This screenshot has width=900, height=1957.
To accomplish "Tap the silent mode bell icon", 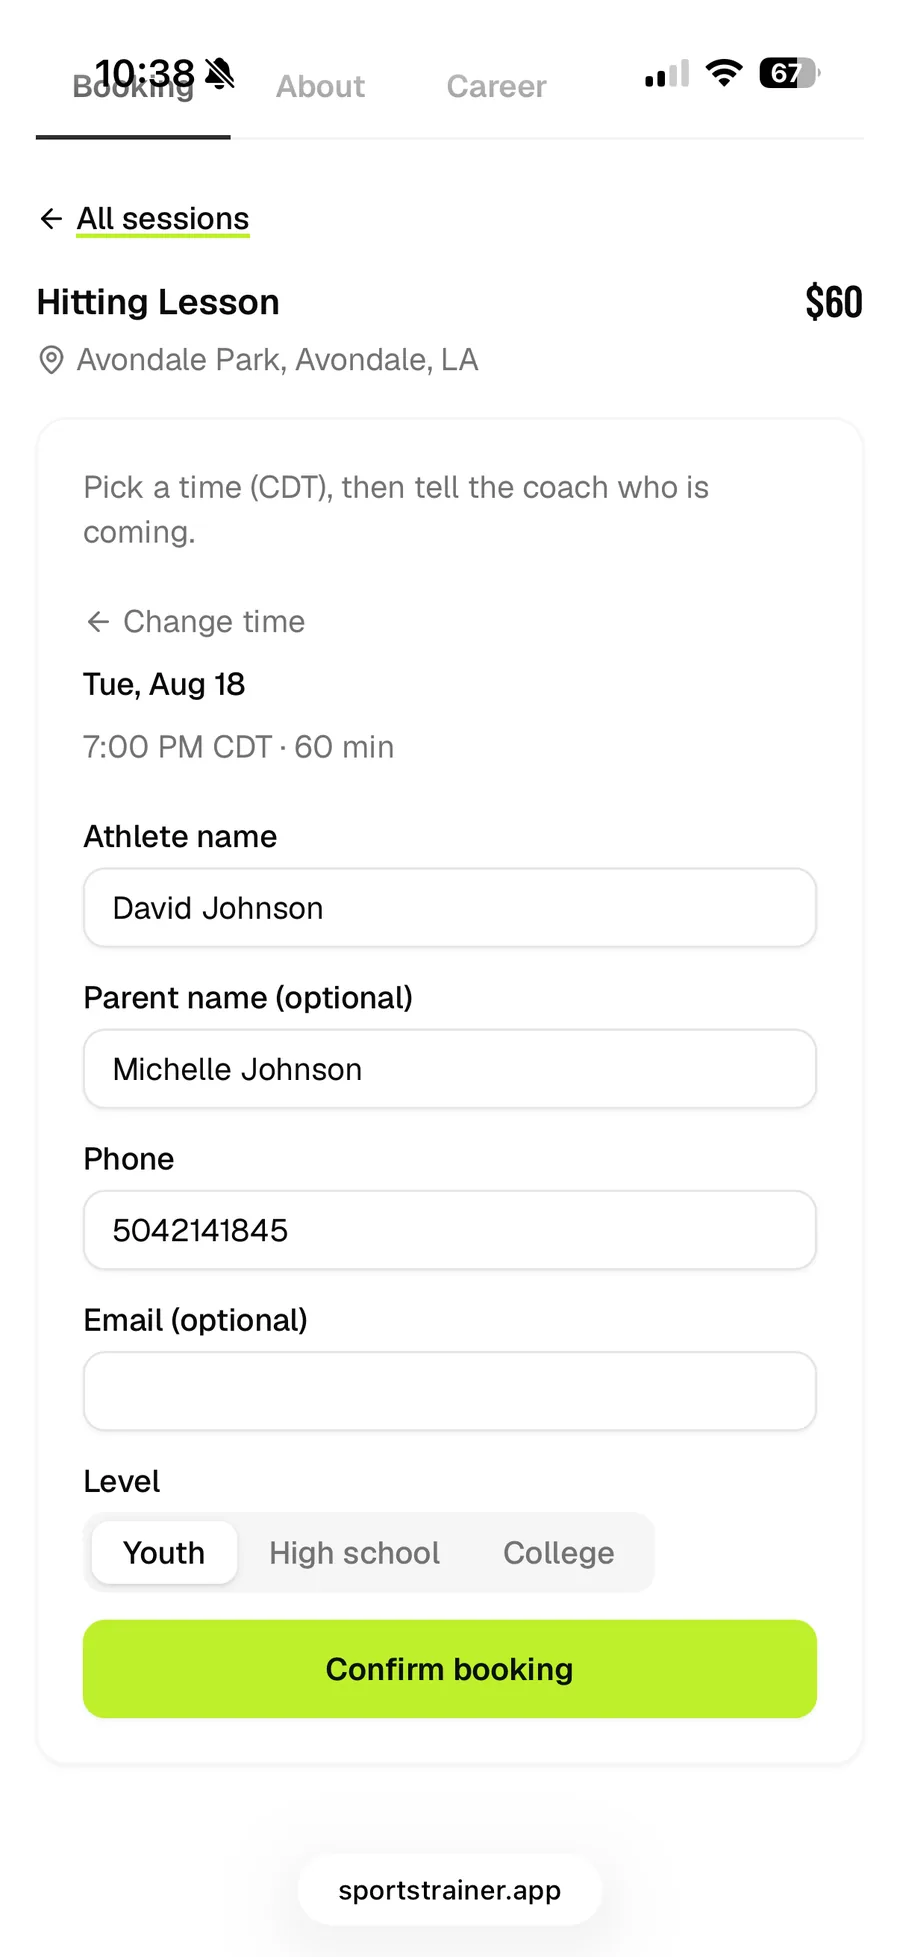I will click(x=219, y=73).
